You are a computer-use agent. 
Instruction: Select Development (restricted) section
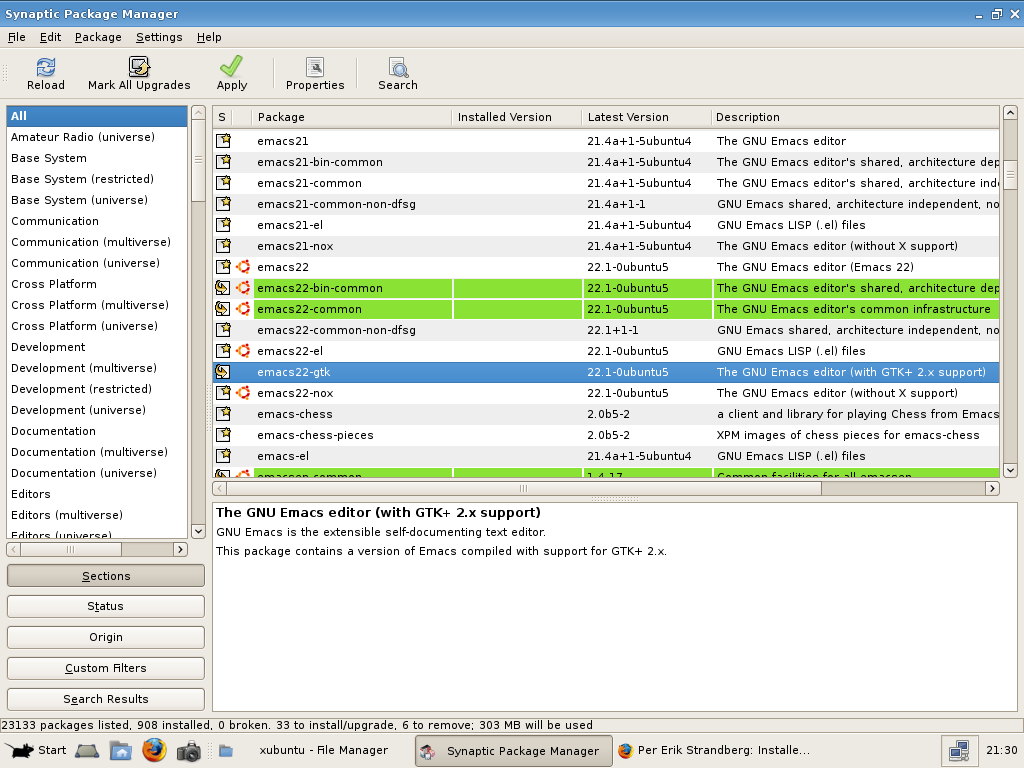point(97,389)
